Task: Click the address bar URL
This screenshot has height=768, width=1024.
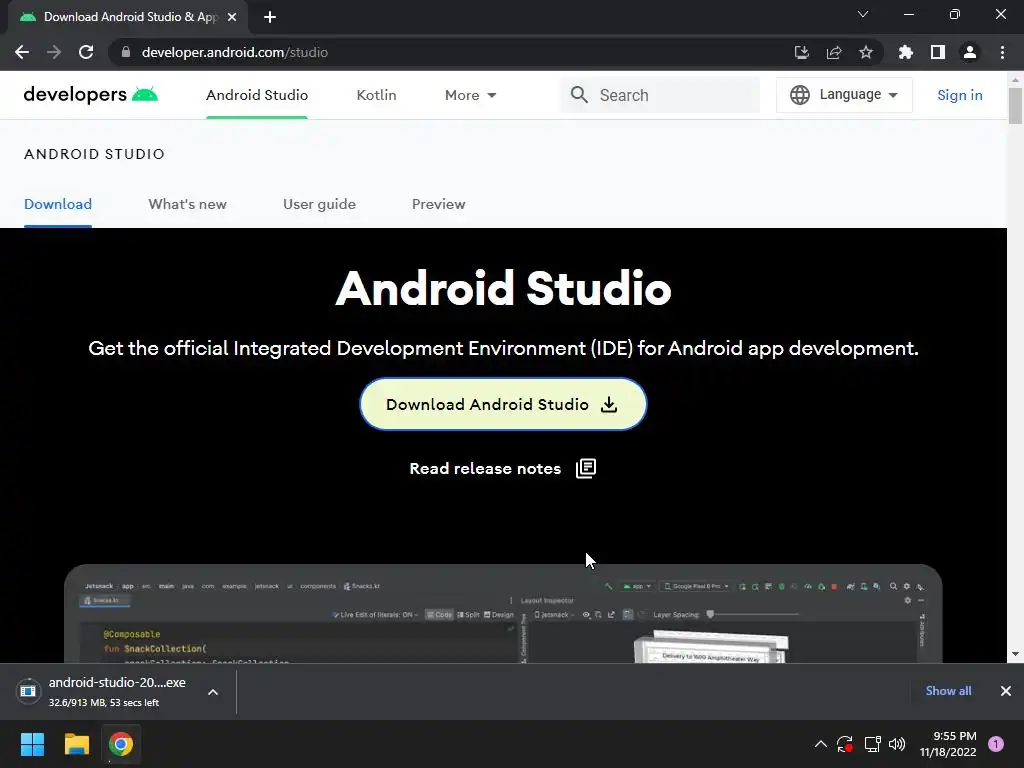Action: 234,52
